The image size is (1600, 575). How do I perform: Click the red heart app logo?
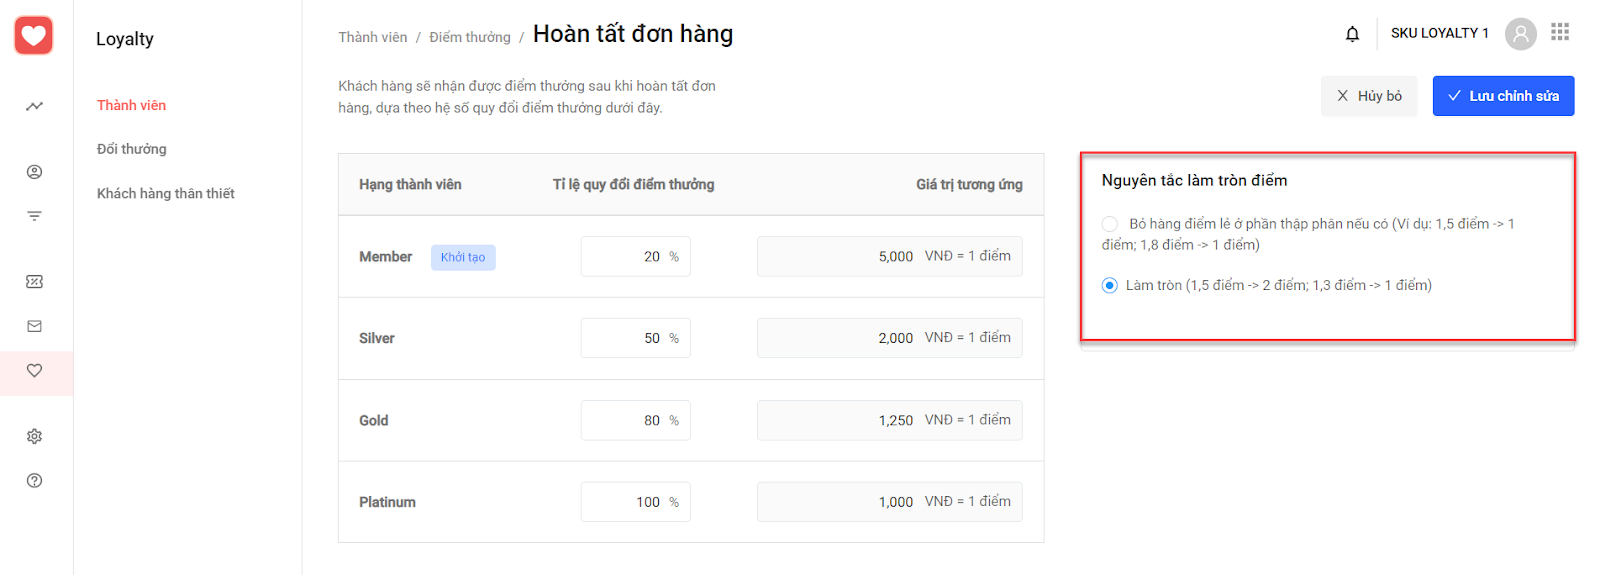pyautogui.click(x=34, y=36)
